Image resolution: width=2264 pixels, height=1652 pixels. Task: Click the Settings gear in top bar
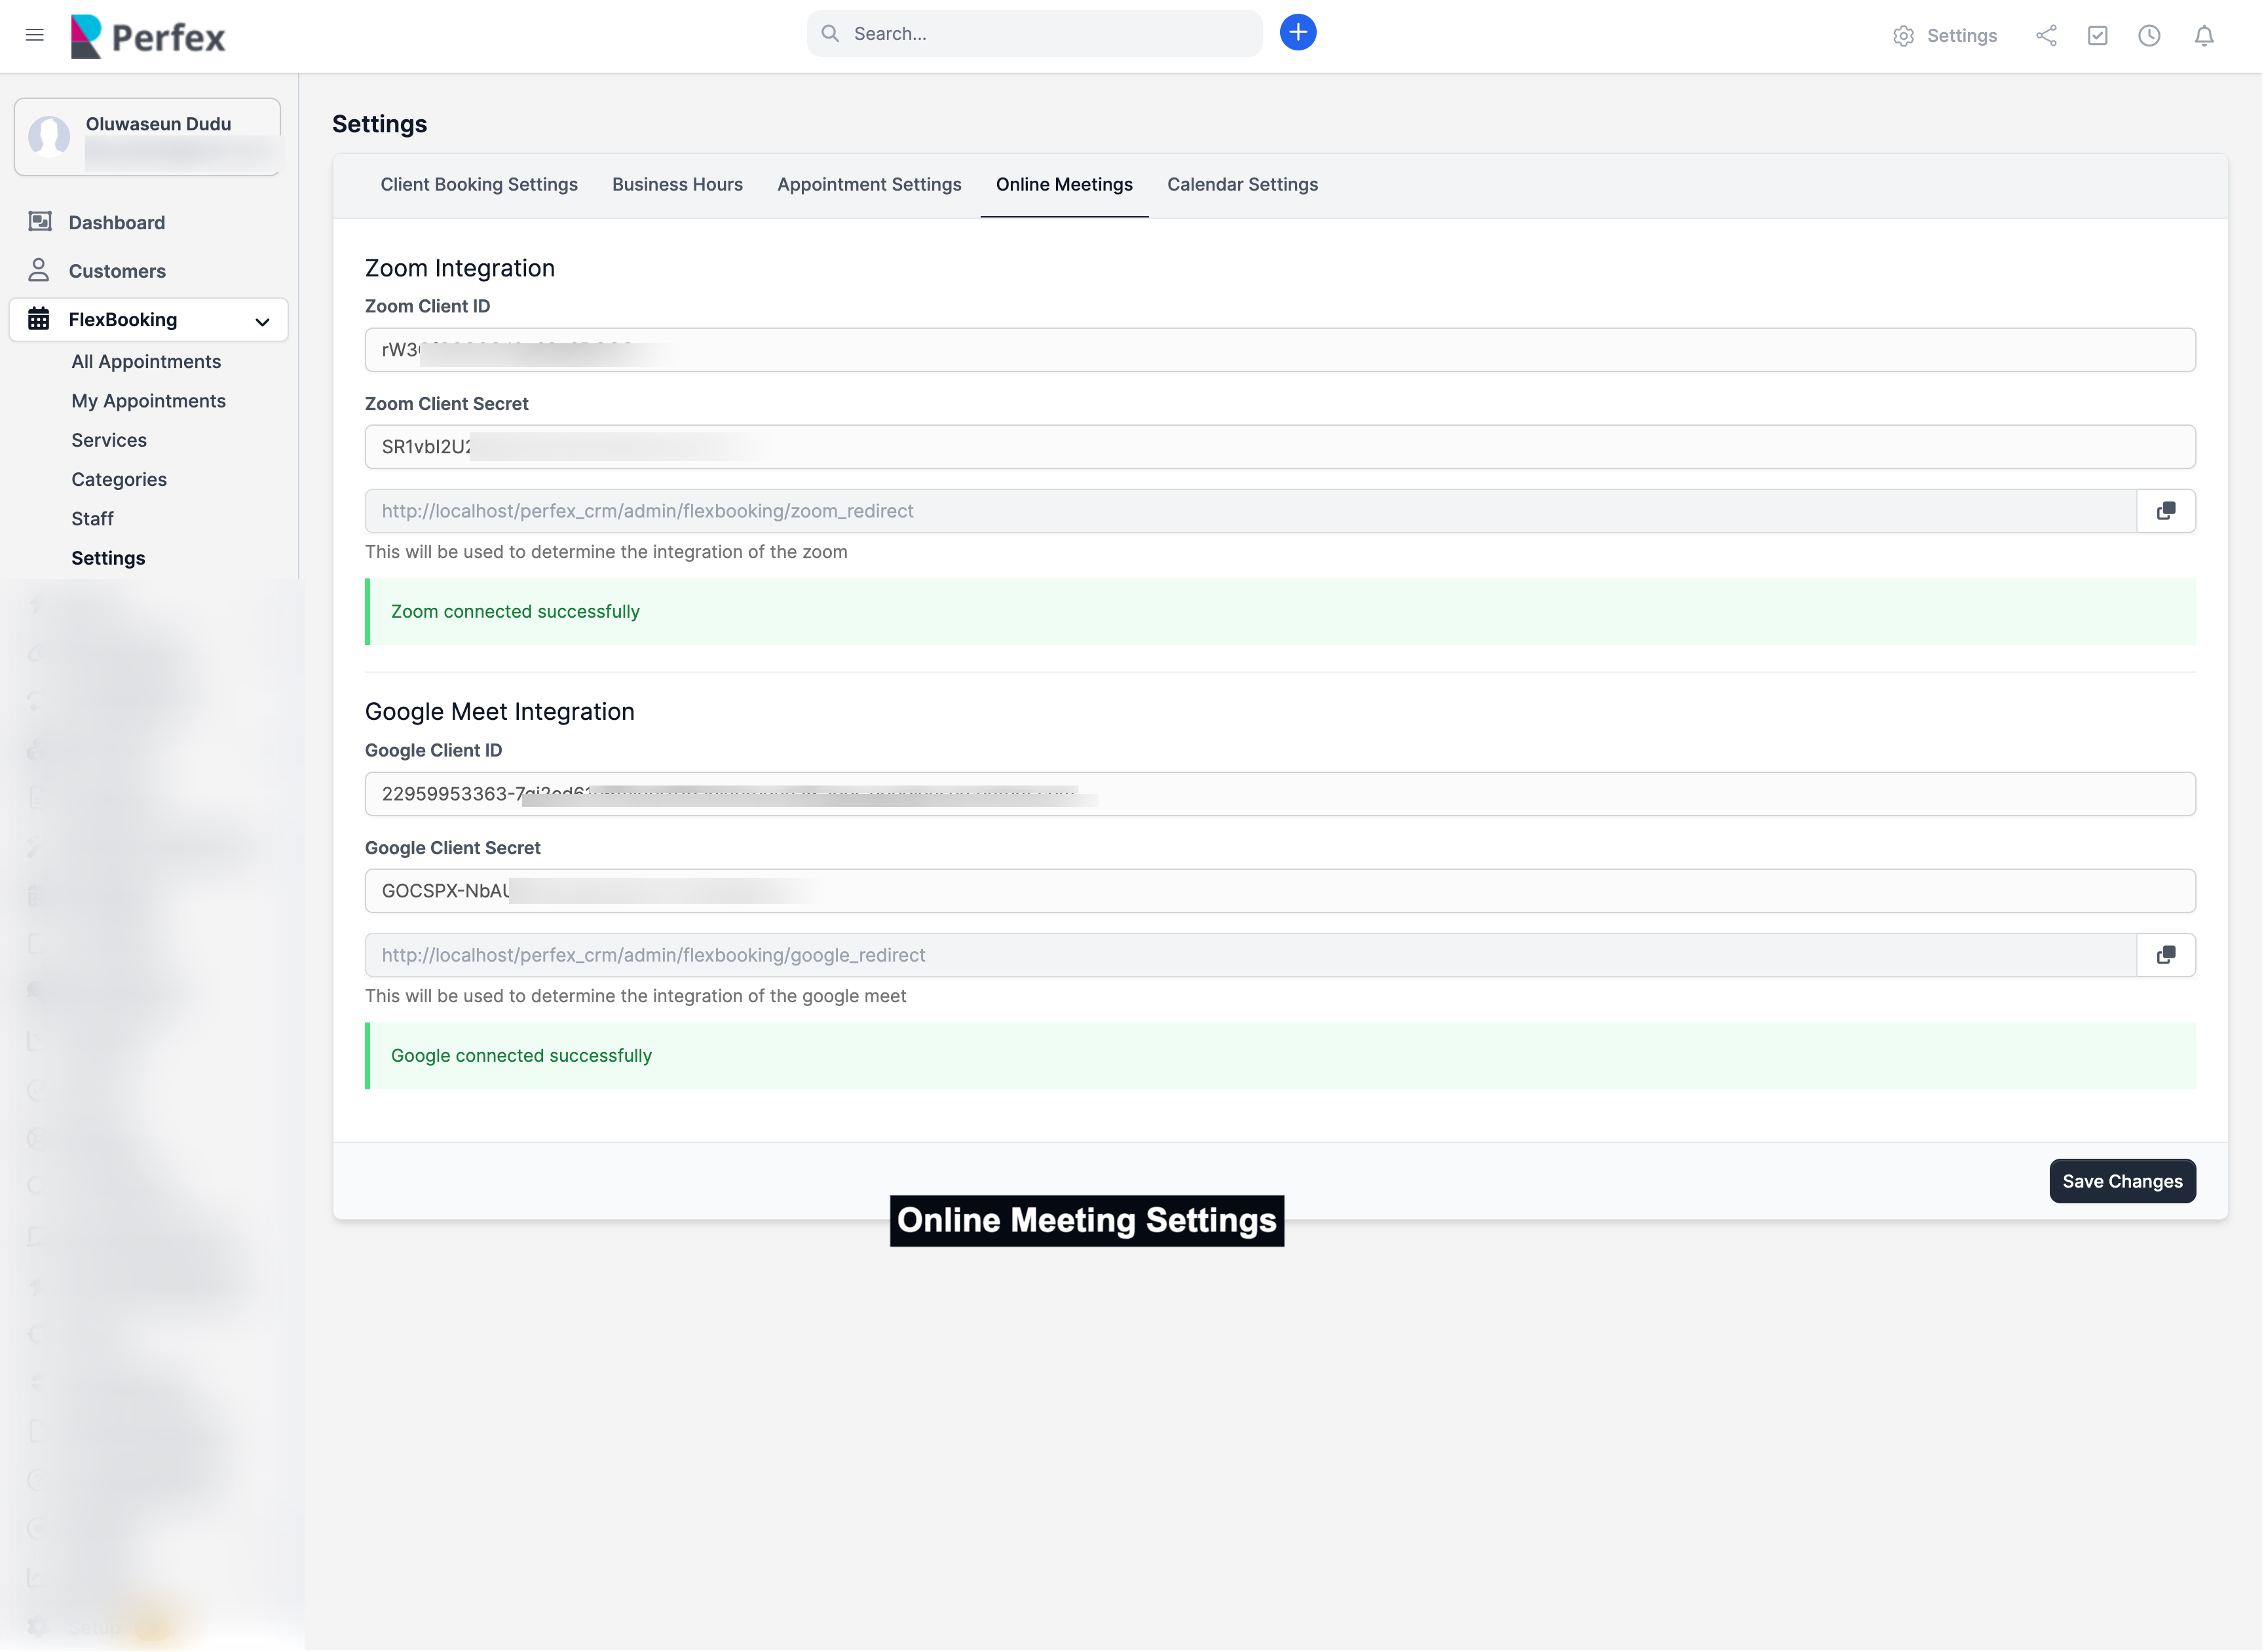(x=1945, y=36)
